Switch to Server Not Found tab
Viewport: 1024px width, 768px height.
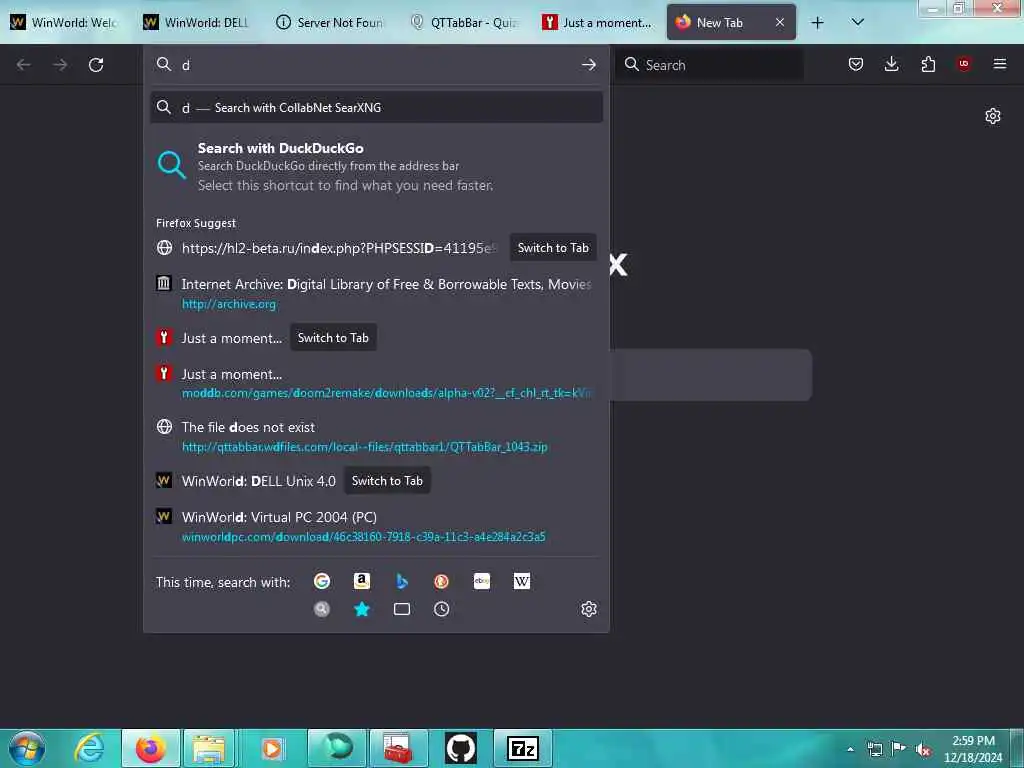[331, 22]
